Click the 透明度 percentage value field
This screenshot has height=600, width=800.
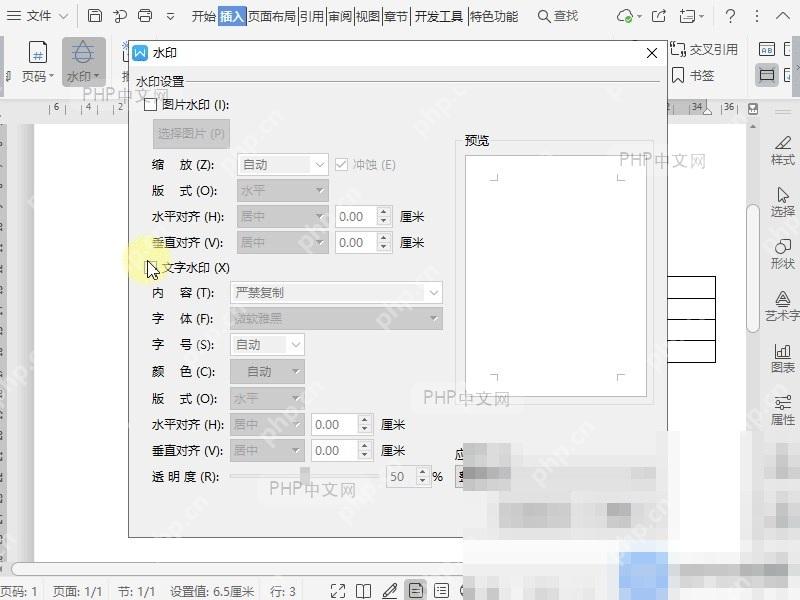[402, 477]
